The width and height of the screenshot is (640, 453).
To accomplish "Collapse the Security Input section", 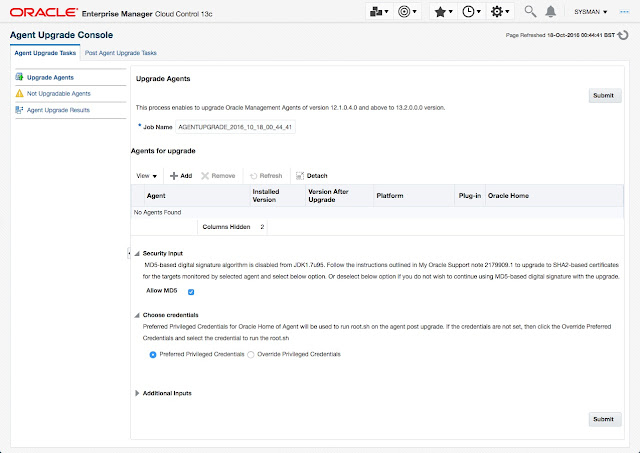I will point(137,253).
